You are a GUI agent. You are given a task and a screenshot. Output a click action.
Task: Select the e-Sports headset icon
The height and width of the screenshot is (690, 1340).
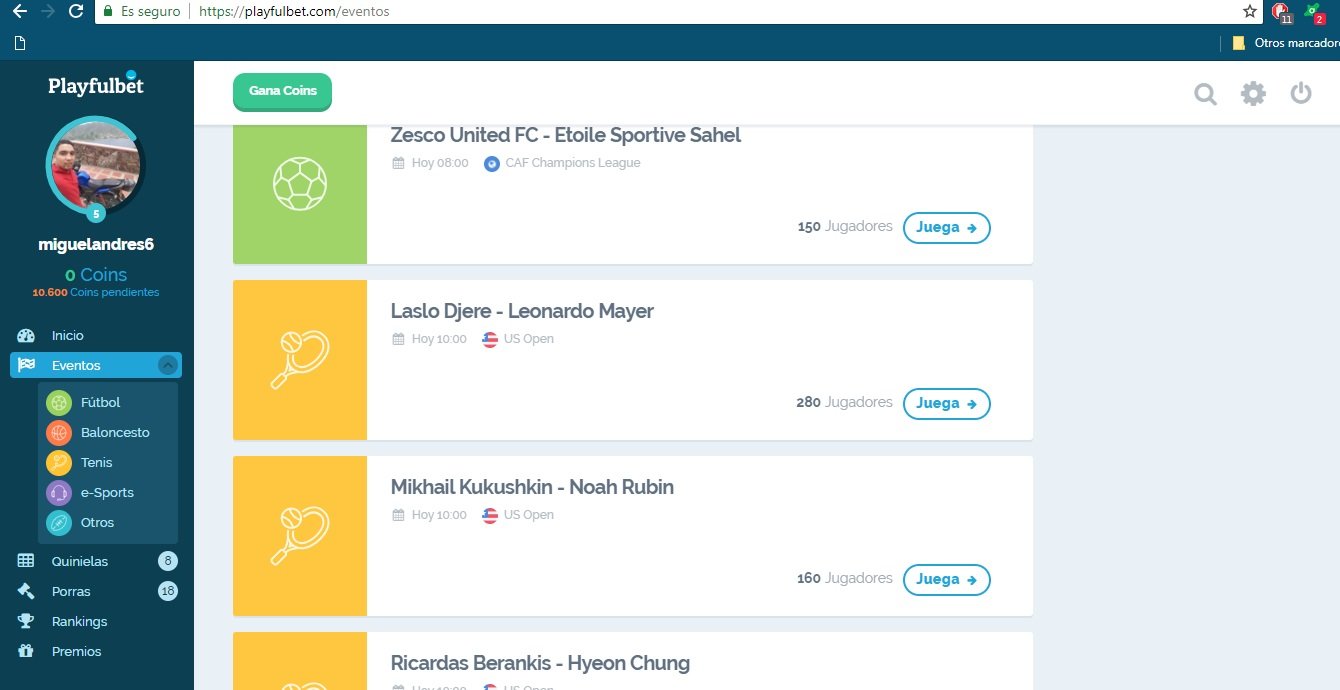point(59,492)
